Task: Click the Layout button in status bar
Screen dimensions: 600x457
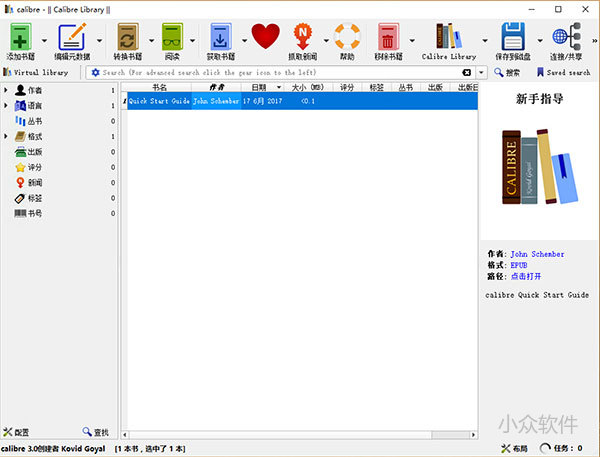Action: point(514,448)
